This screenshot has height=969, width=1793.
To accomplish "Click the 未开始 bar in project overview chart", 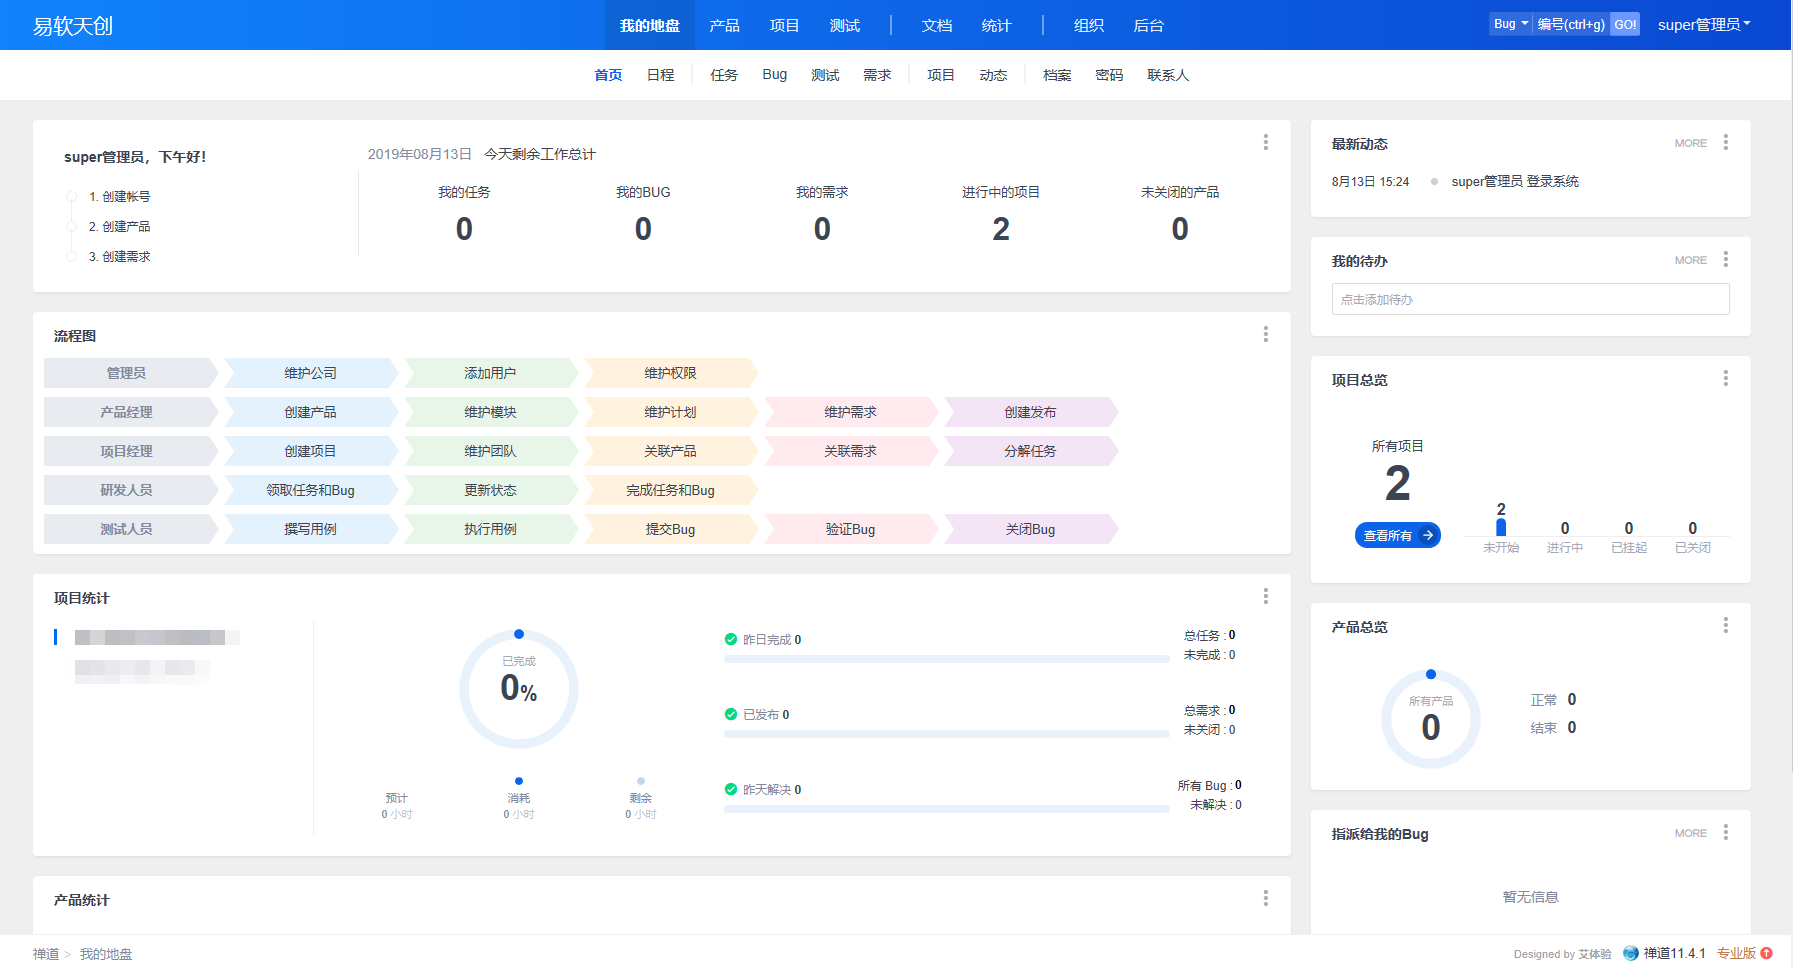I will [x=1501, y=528].
